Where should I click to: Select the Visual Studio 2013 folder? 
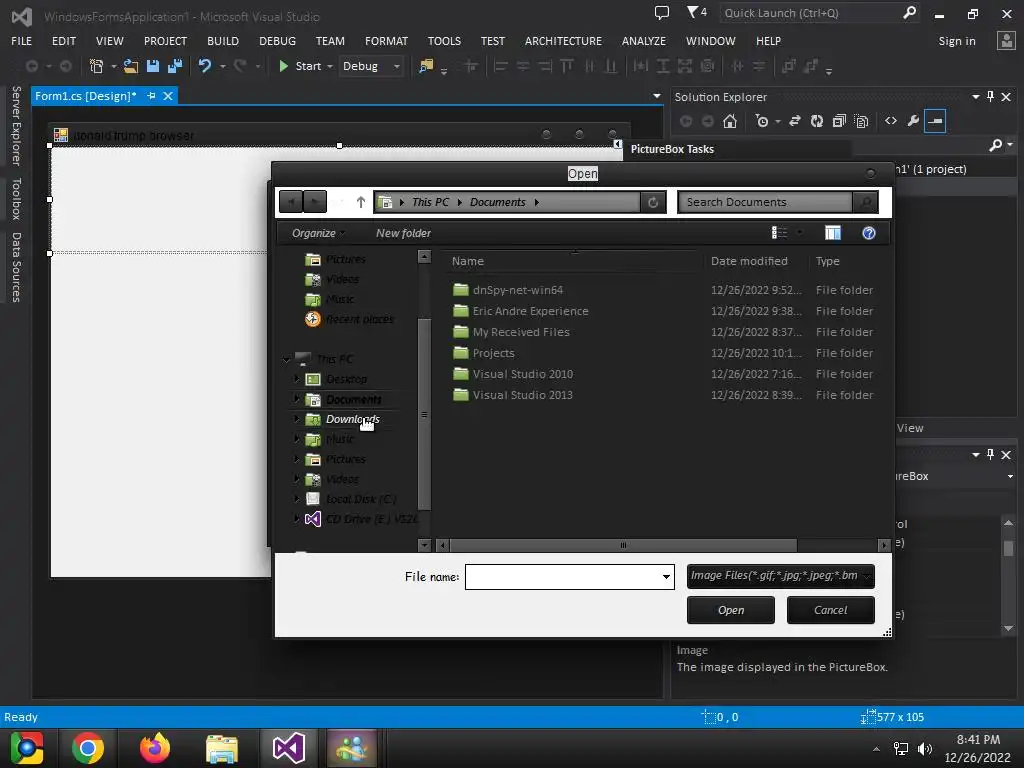[x=522, y=394]
